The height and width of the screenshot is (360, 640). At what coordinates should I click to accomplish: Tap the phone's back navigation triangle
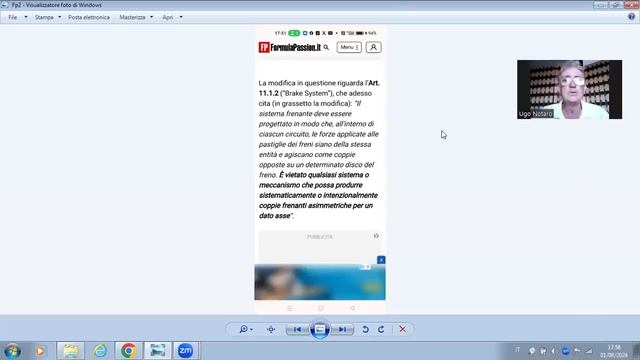tap(352, 308)
